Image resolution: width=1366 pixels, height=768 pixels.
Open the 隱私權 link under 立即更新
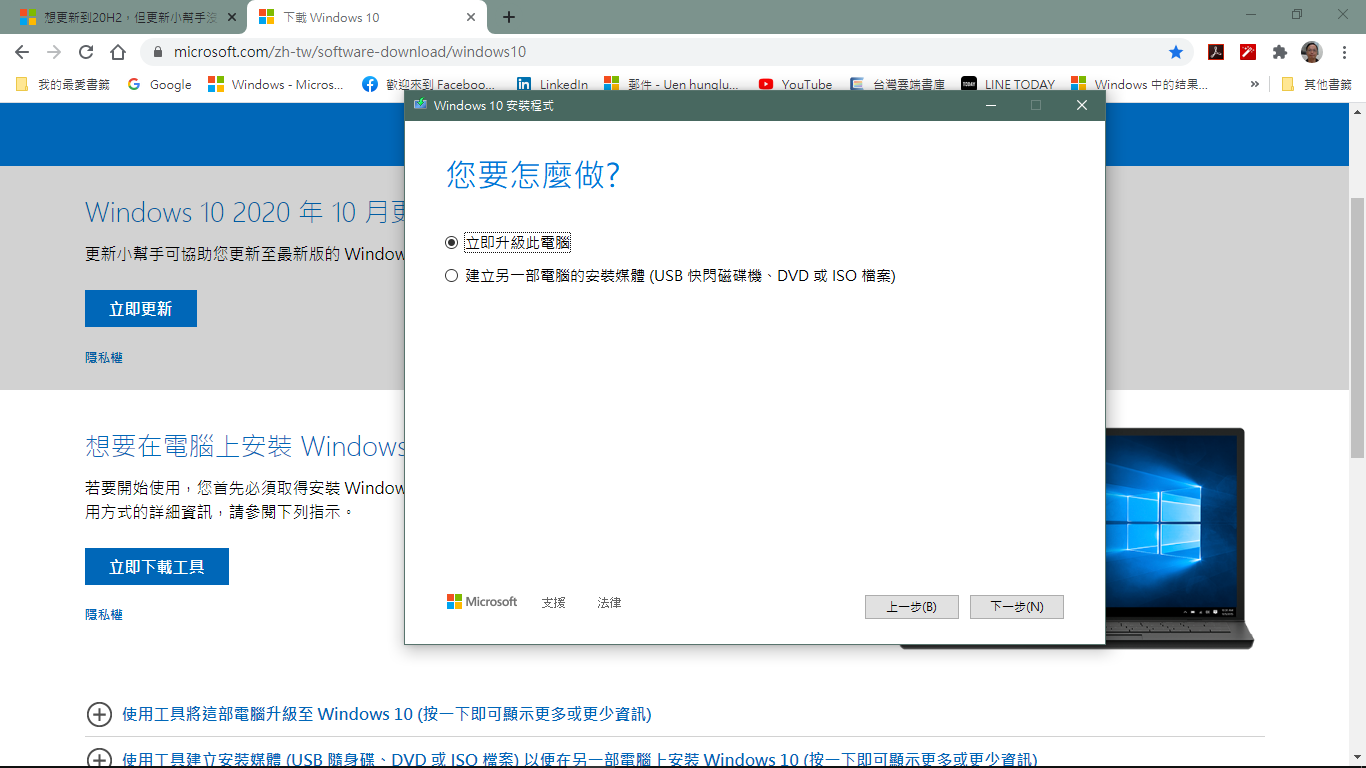pos(104,357)
